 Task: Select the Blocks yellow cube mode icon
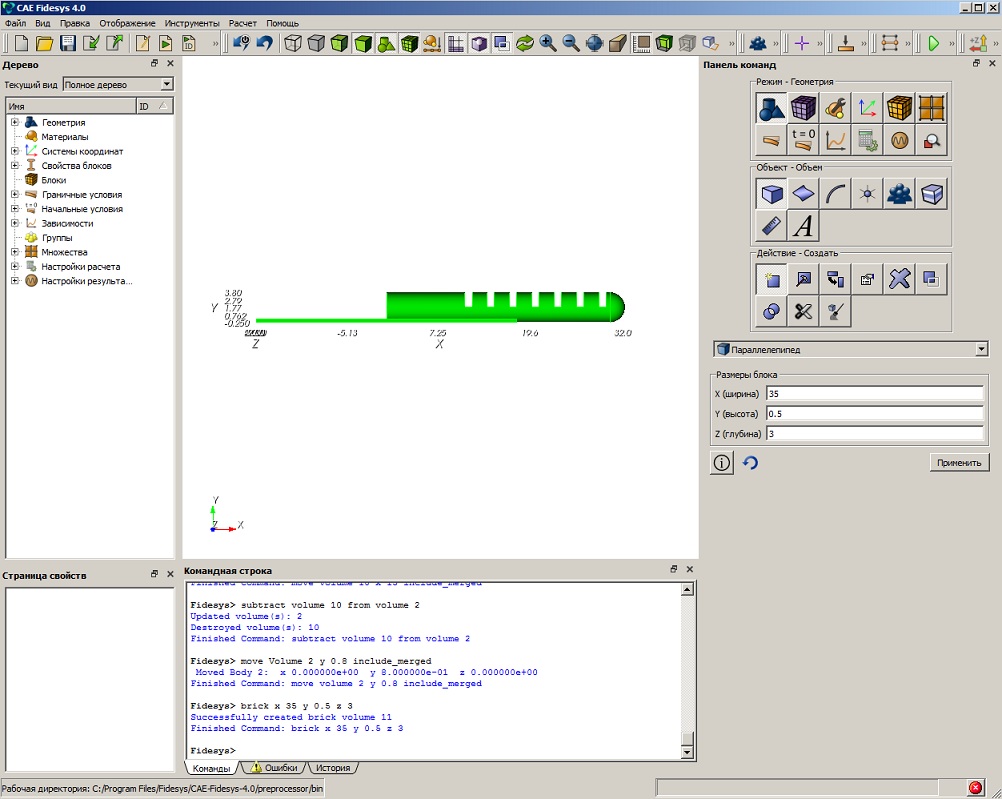tap(899, 107)
